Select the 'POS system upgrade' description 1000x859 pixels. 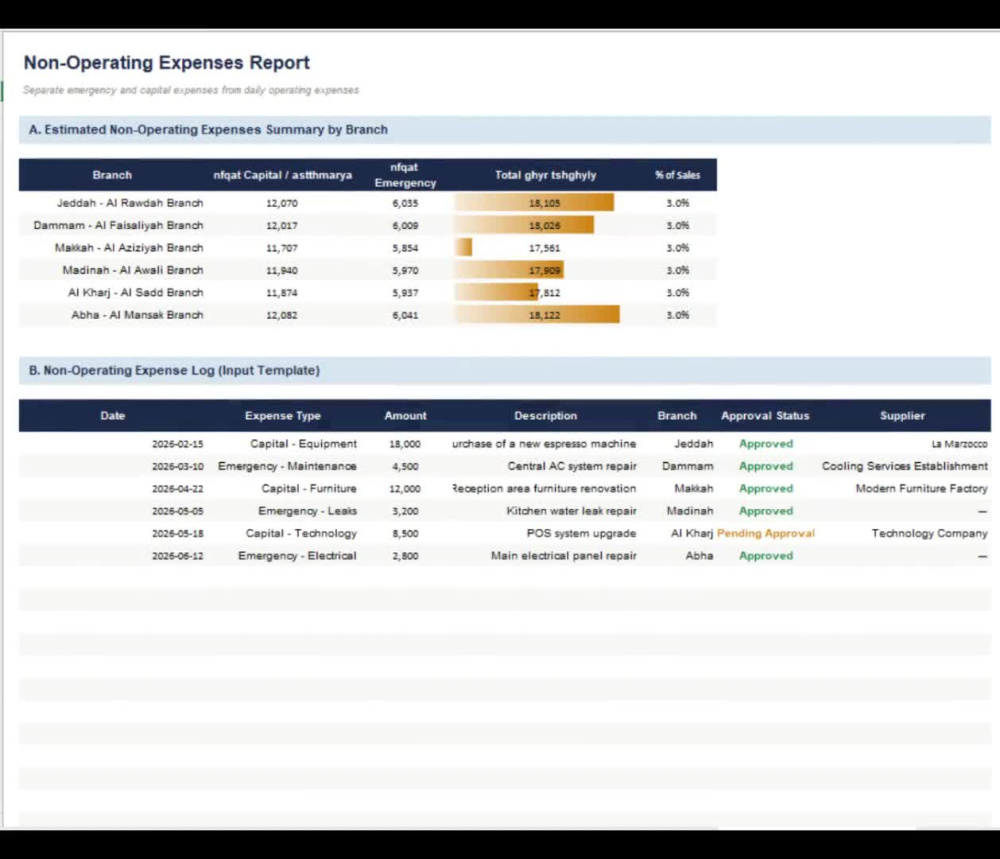(x=581, y=533)
